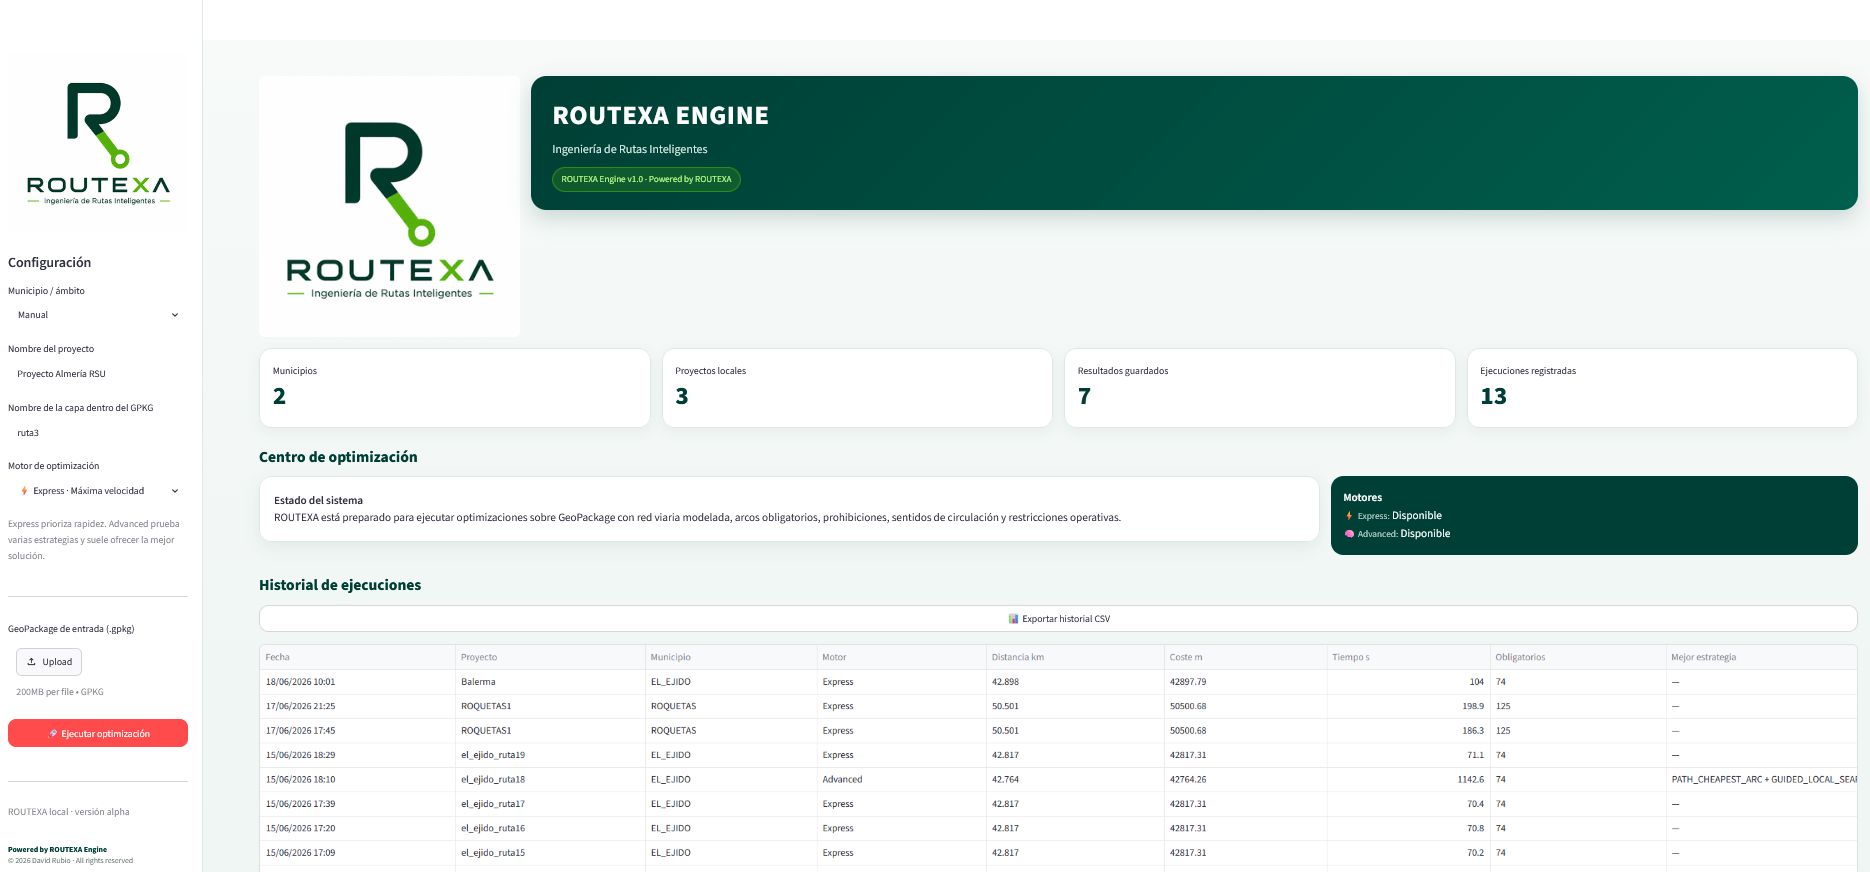Click the Municipio column header in the table
The image size is (1870, 872).
(x=731, y=657)
